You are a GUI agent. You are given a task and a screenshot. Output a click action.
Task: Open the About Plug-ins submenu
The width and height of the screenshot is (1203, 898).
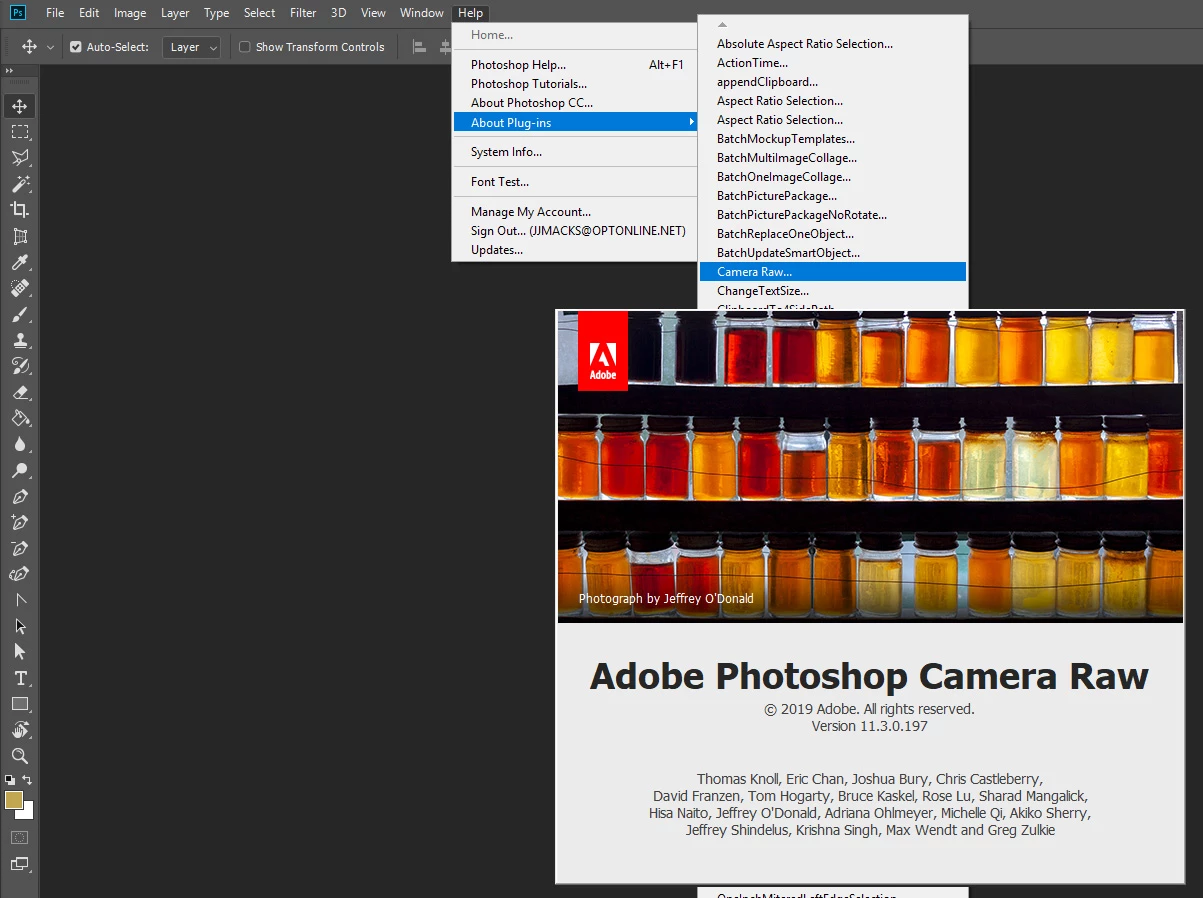click(575, 122)
